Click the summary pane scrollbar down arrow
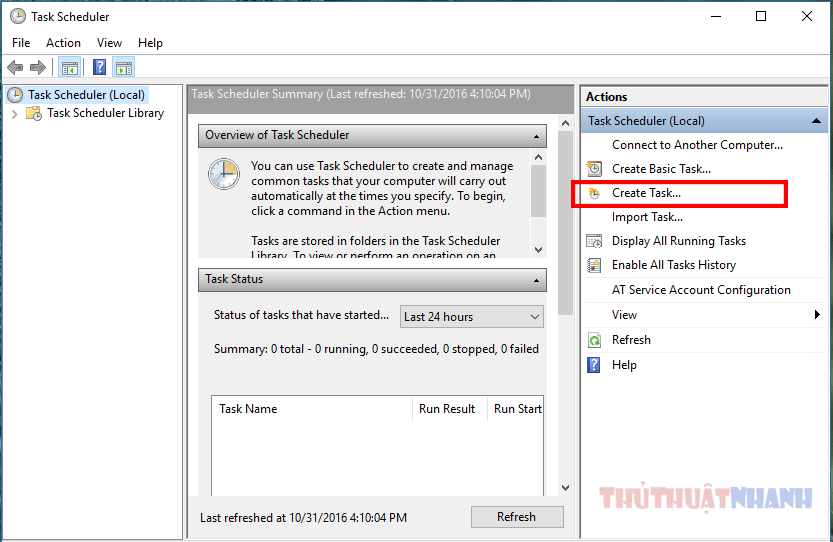Image resolution: width=833 pixels, height=542 pixels. [x=565, y=488]
